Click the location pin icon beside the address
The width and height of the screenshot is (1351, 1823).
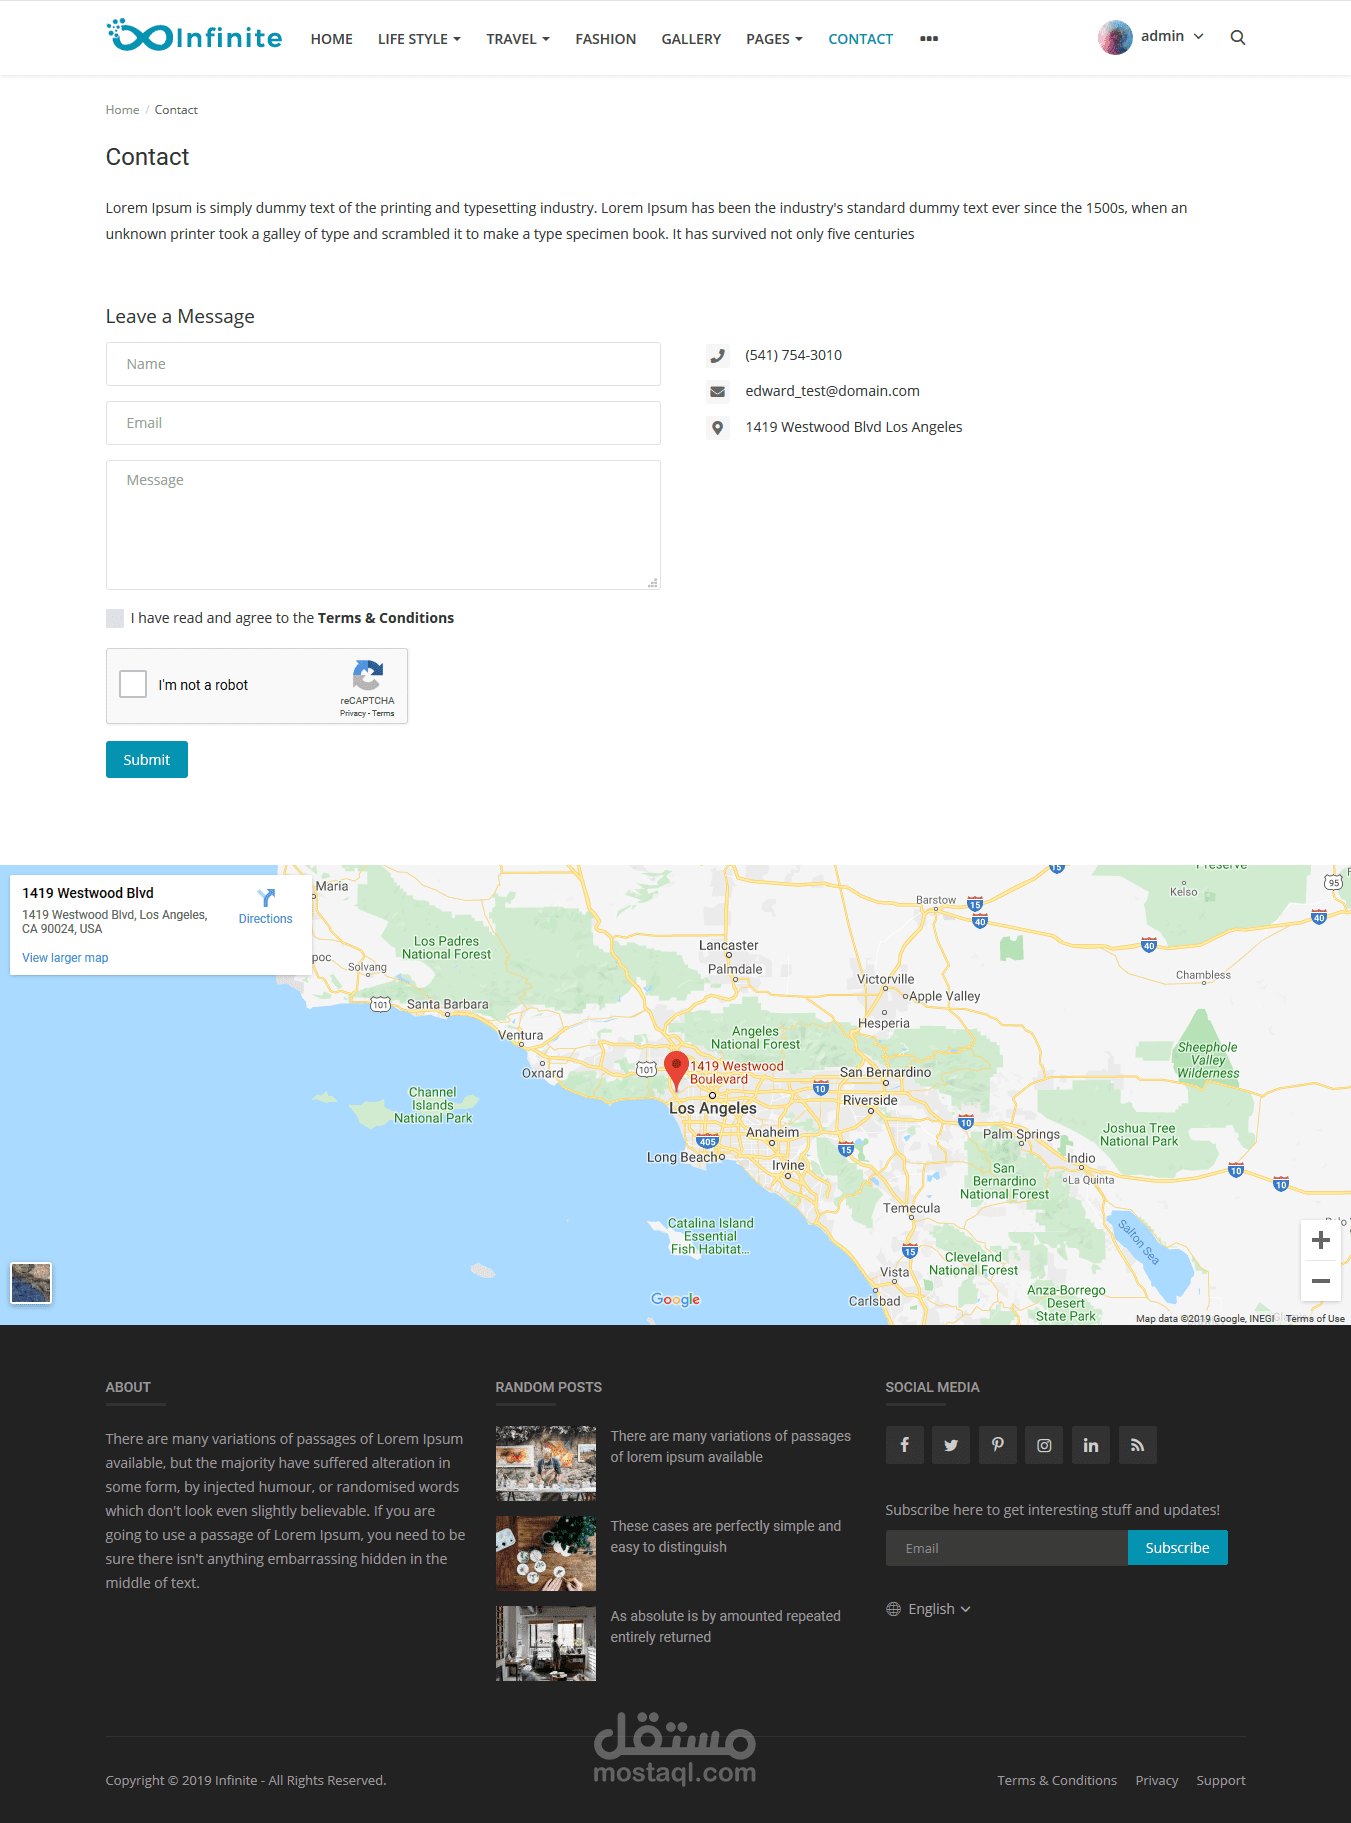(717, 427)
